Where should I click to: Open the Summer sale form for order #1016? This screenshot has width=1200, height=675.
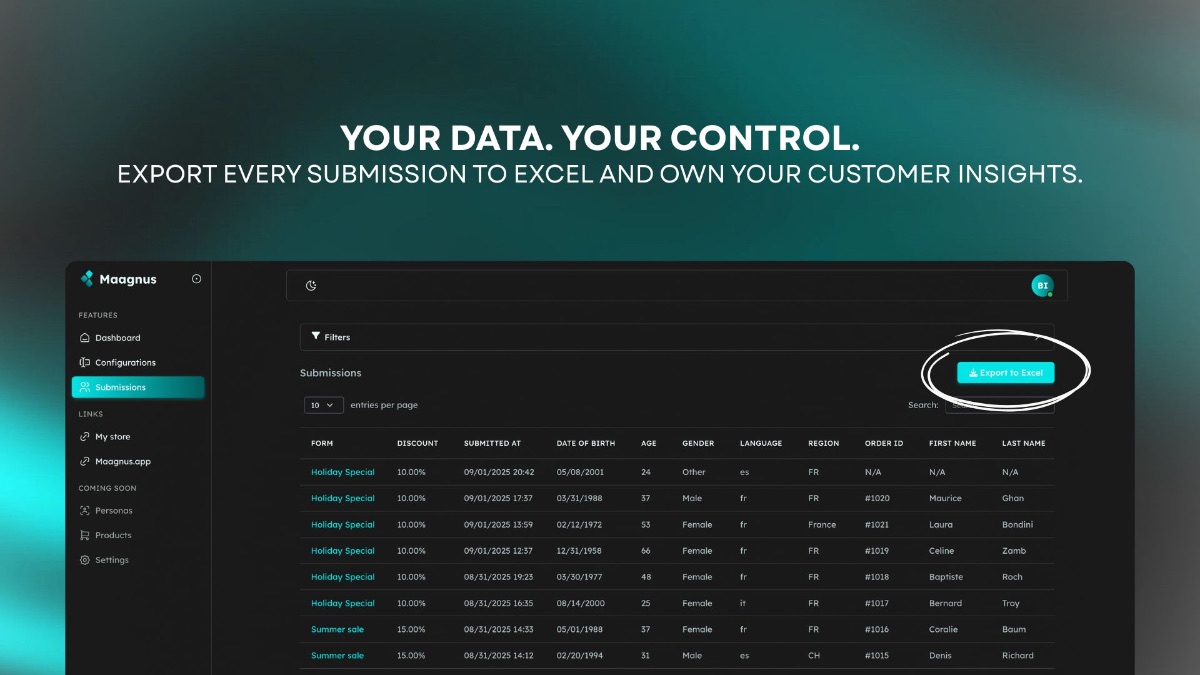(x=337, y=630)
